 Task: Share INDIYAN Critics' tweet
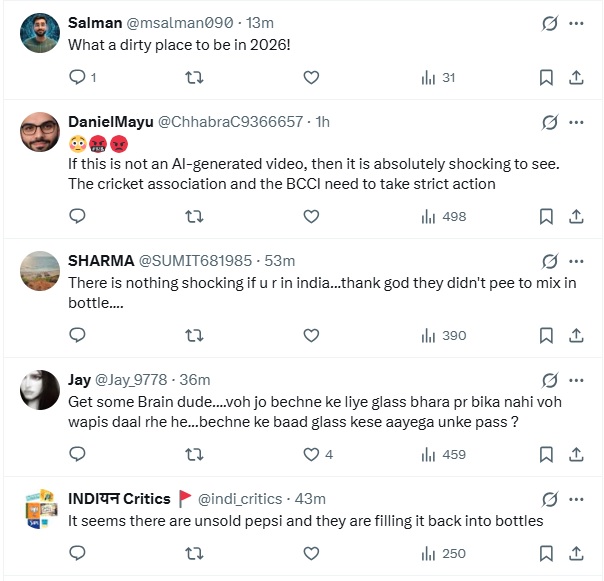[x=576, y=553]
